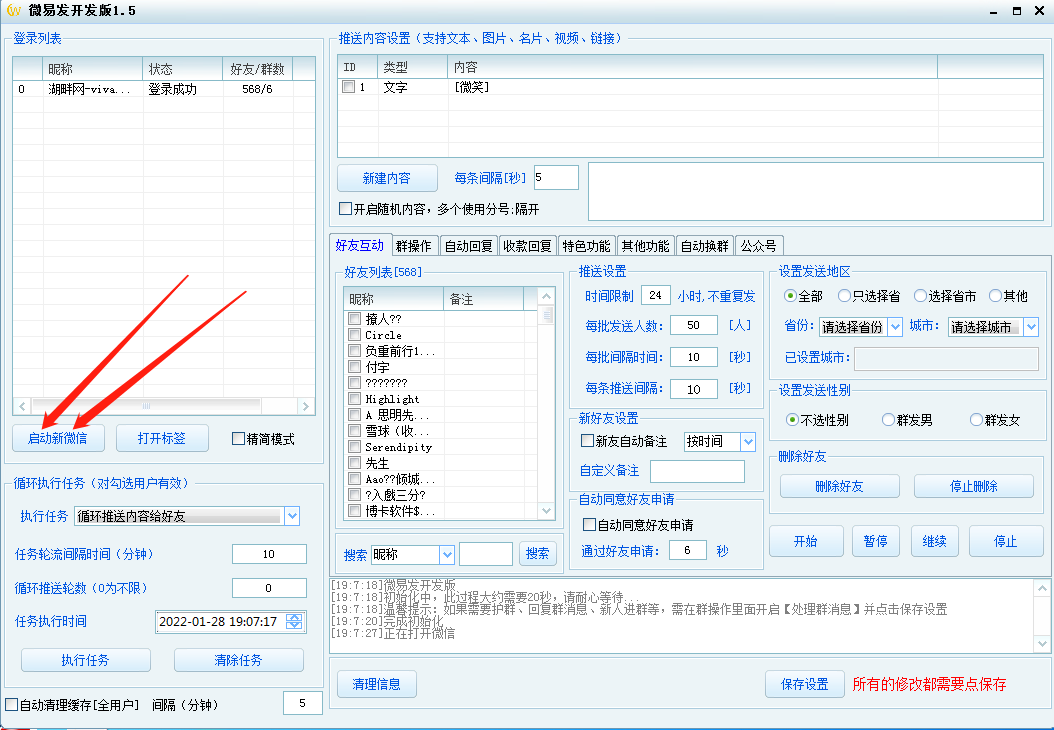The height and width of the screenshot is (730, 1054).
Task: Open the 执行任务 dropdown
Action: (x=292, y=516)
